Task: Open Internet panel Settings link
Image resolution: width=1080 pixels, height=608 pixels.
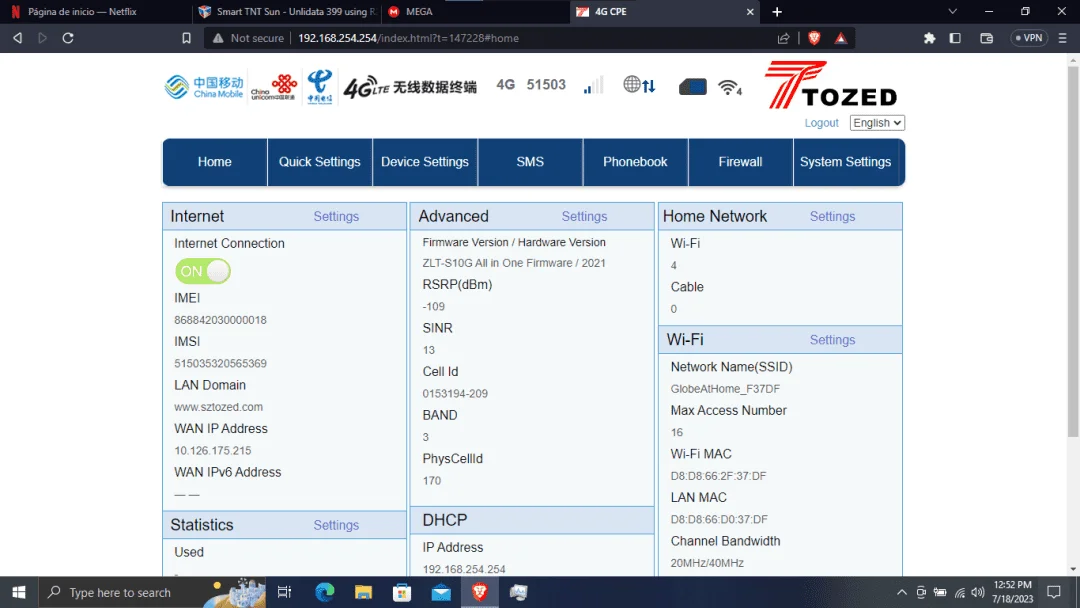Action: [x=336, y=216]
